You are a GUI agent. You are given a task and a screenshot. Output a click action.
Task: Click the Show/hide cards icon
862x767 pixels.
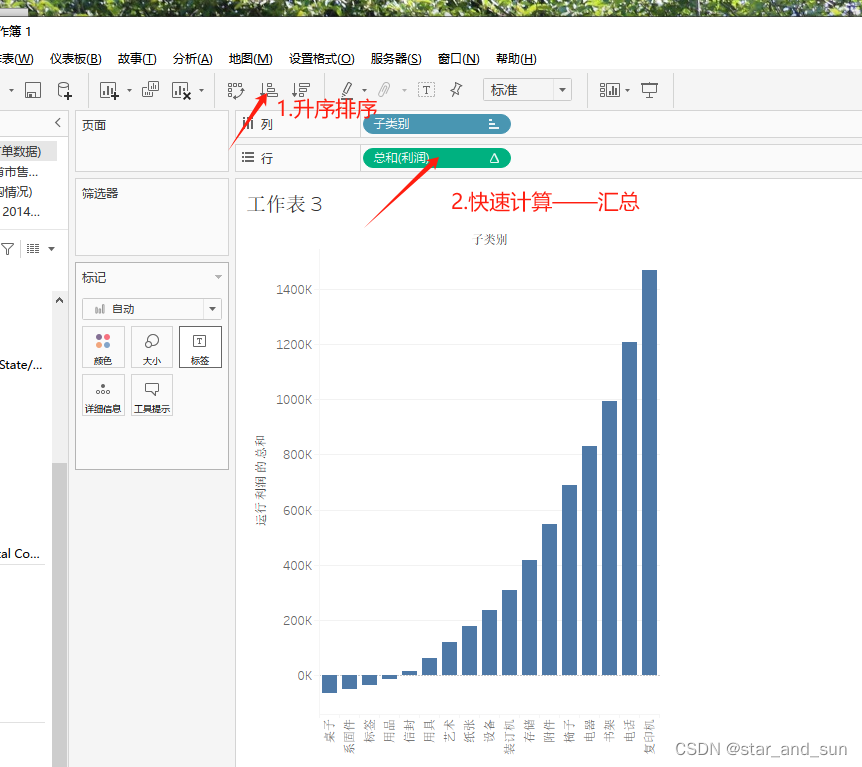[610, 90]
